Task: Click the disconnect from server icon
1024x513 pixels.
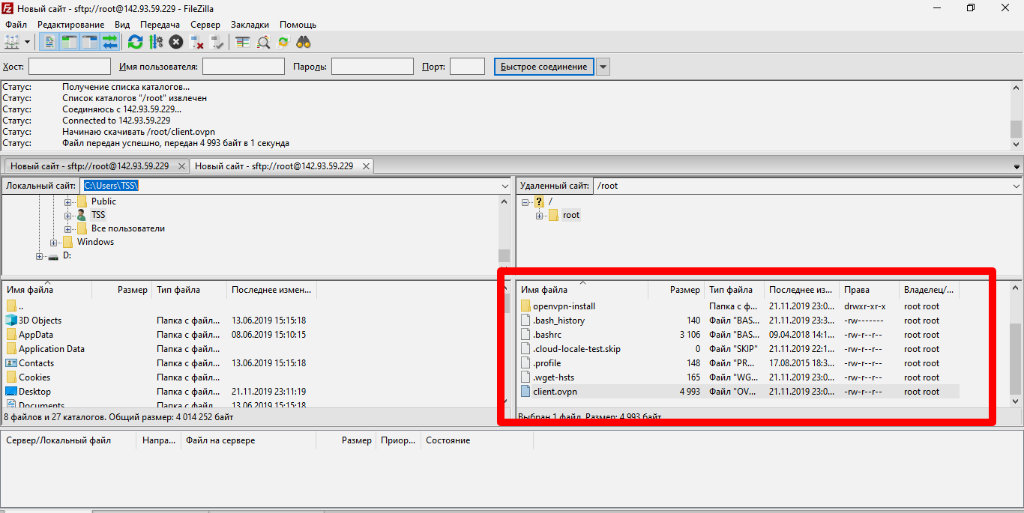Action: pyautogui.click(x=197, y=42)
